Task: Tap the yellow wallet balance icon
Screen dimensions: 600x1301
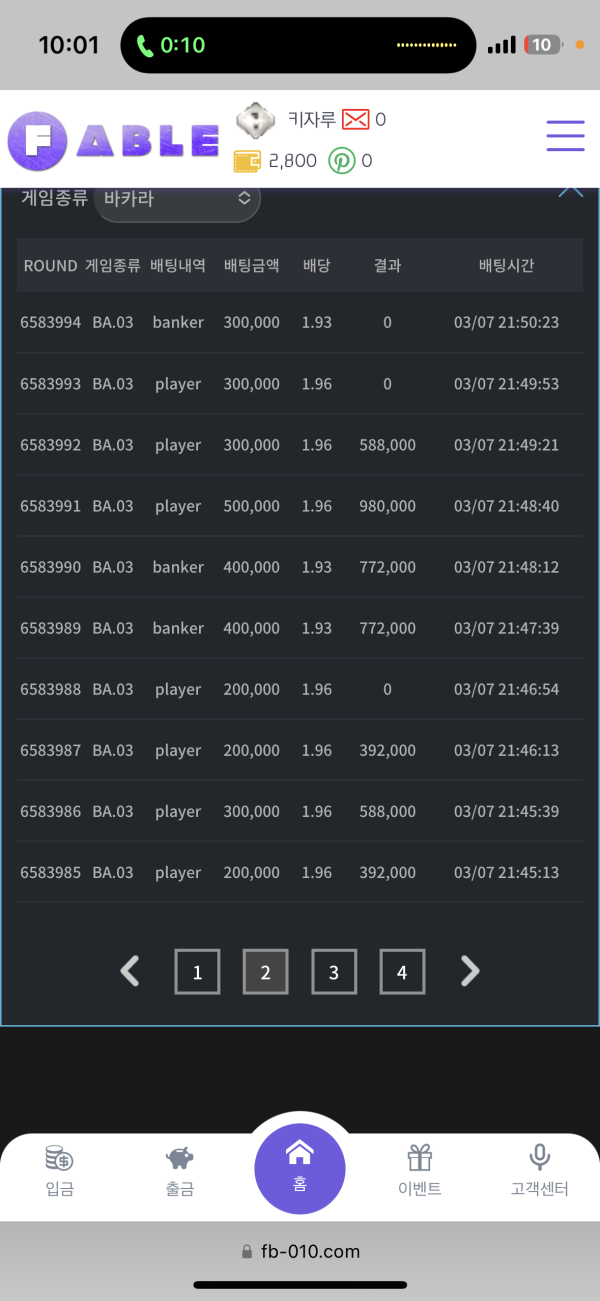Action: (x=247, y=160)
